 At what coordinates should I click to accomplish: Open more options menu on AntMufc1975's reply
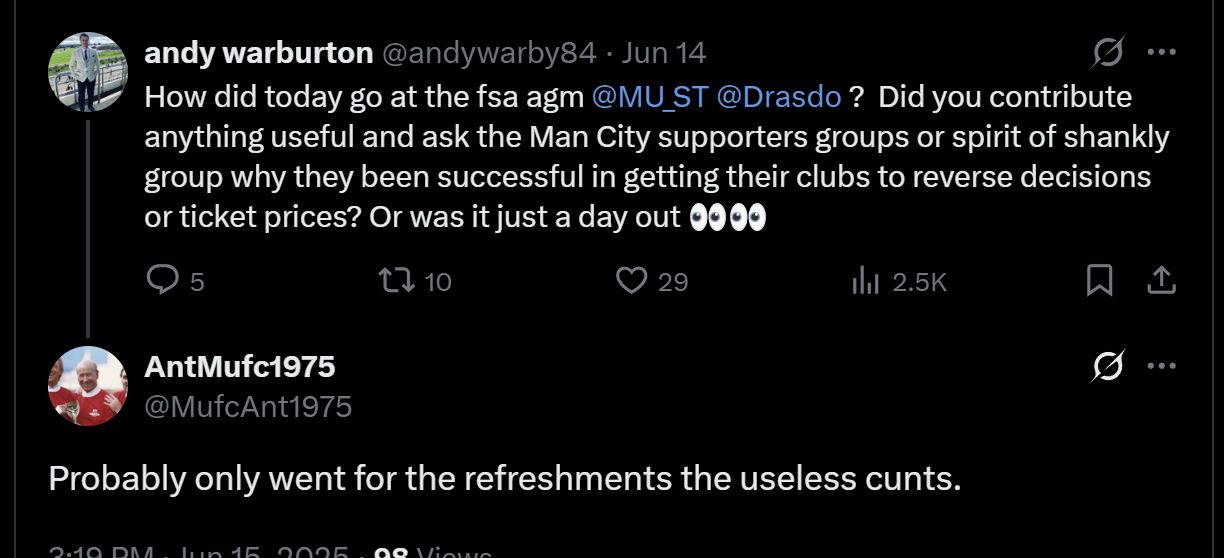[x=1161, y=366]
